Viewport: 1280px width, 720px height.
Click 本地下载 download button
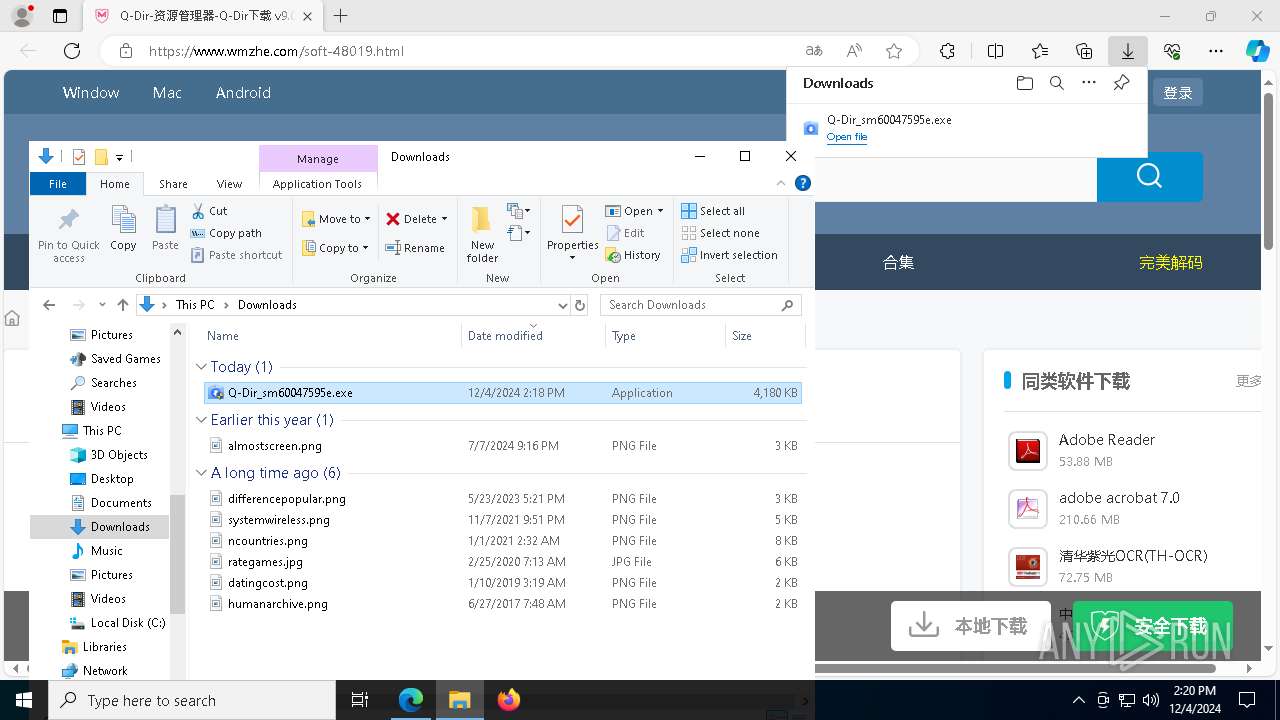tap(970, 626)
